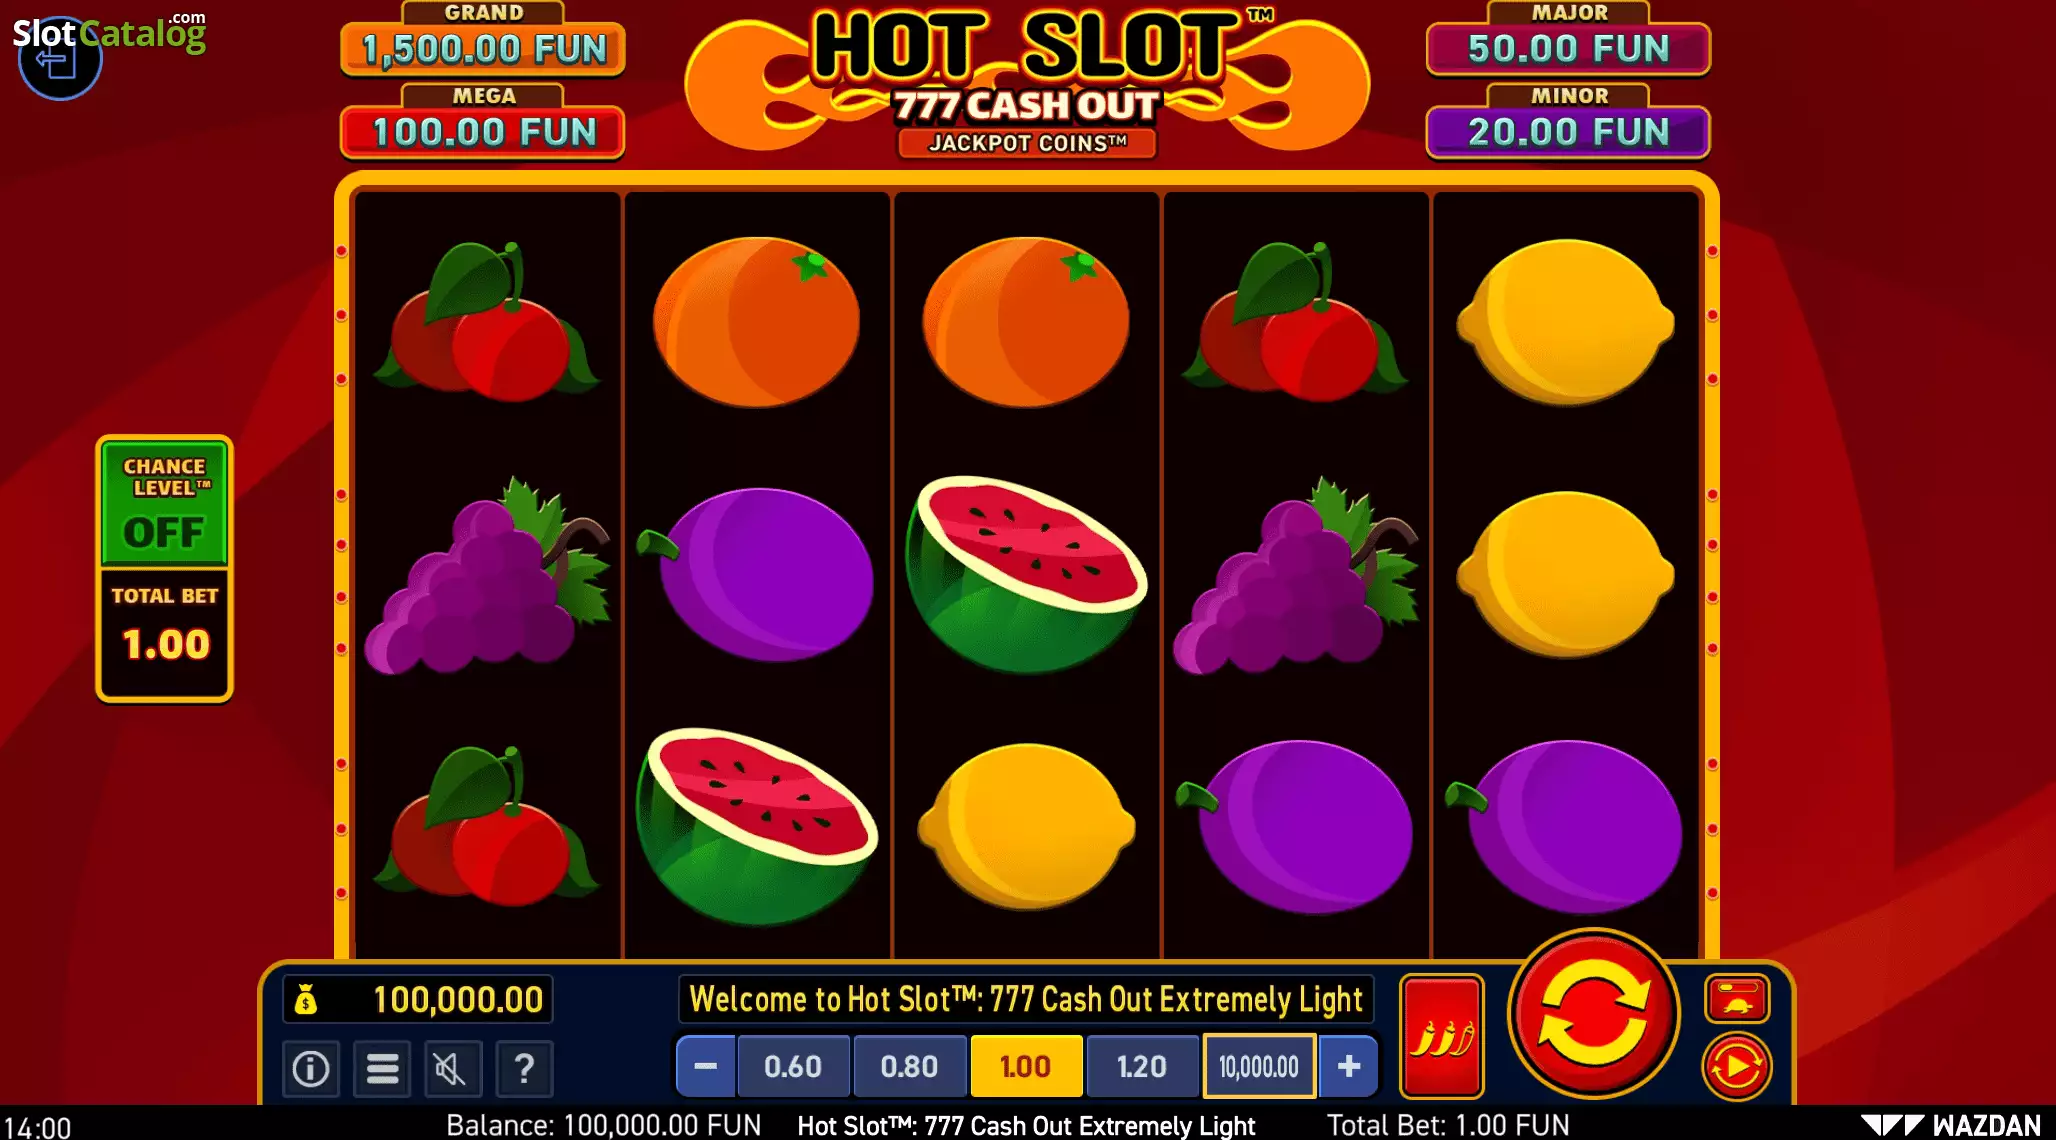
Task: Open help with the question mark icon
Action: [524, 1069]
